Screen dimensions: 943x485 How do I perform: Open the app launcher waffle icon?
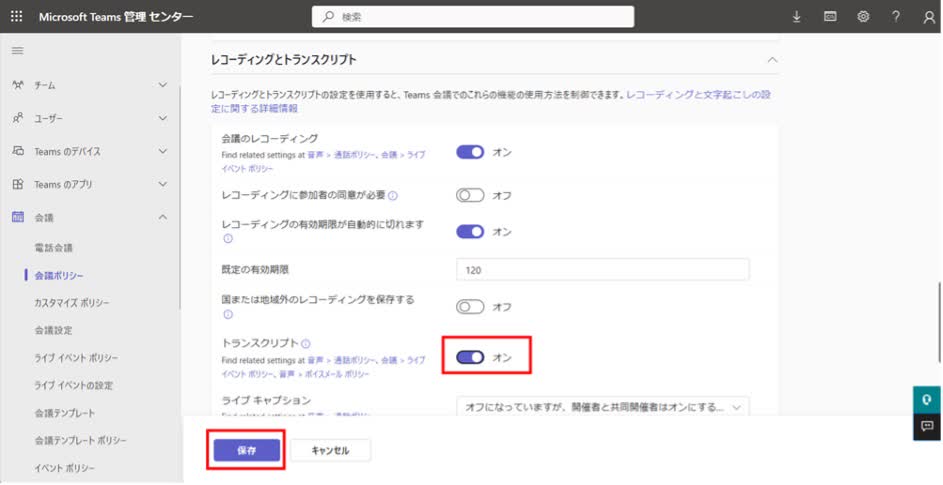pos(16,17)
